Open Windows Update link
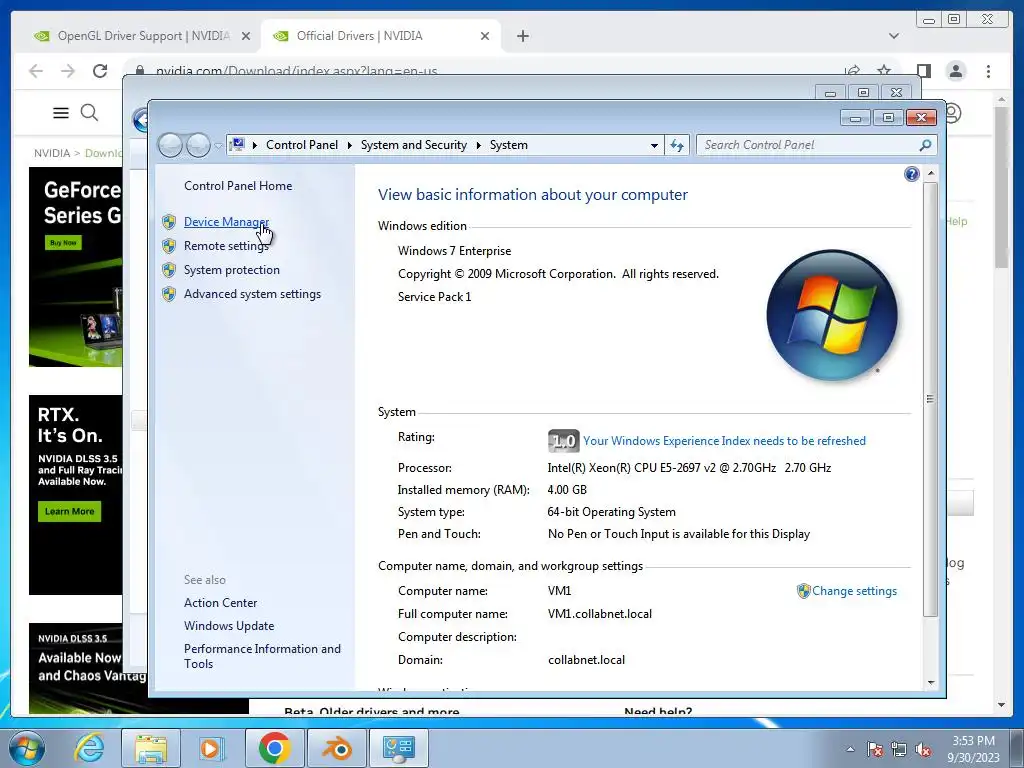Image resolution: width=1024 pixels, height=768 pixels. (x=229, y=626)
